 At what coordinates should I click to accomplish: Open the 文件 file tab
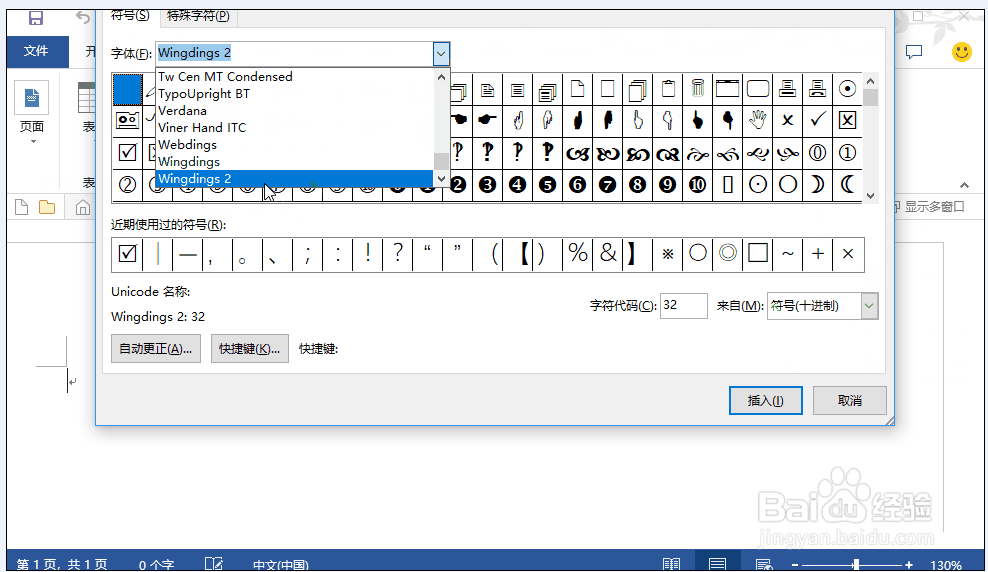click(x=37, y=51)
